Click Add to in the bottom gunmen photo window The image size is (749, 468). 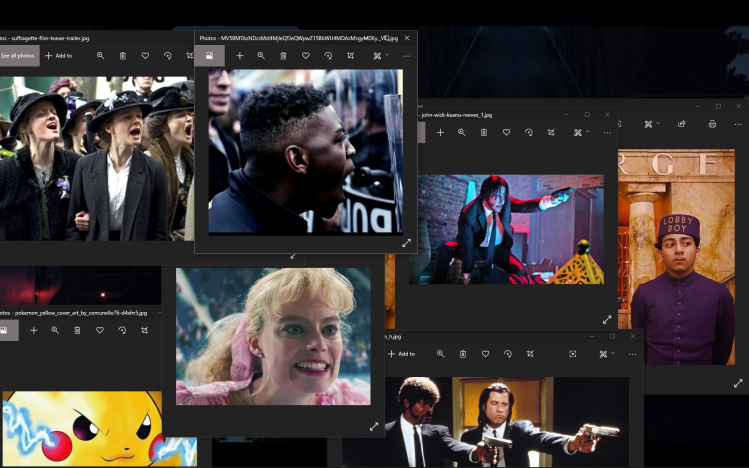(401, 354)
